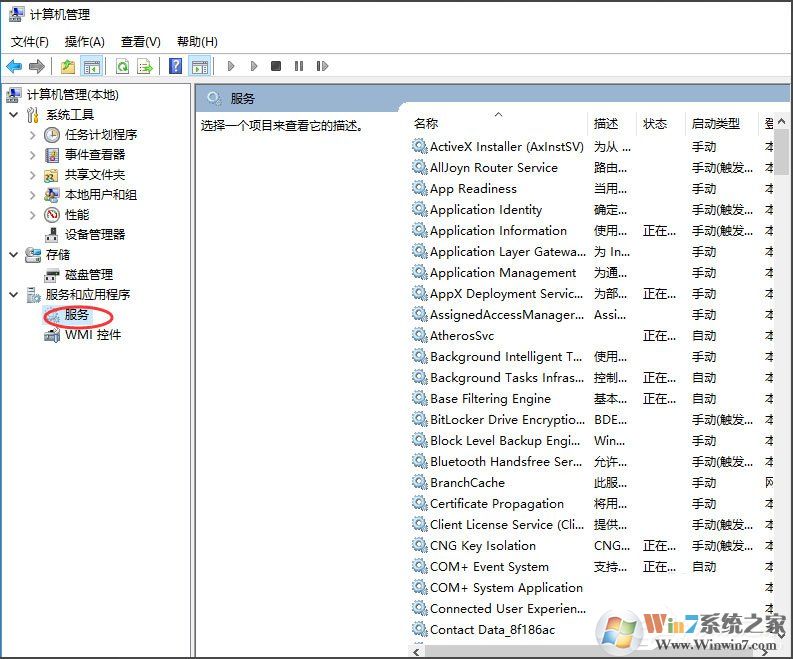Click the Pause Service icon
The height and width of the screenshot is (659, 793).
[x=299, y=66]
